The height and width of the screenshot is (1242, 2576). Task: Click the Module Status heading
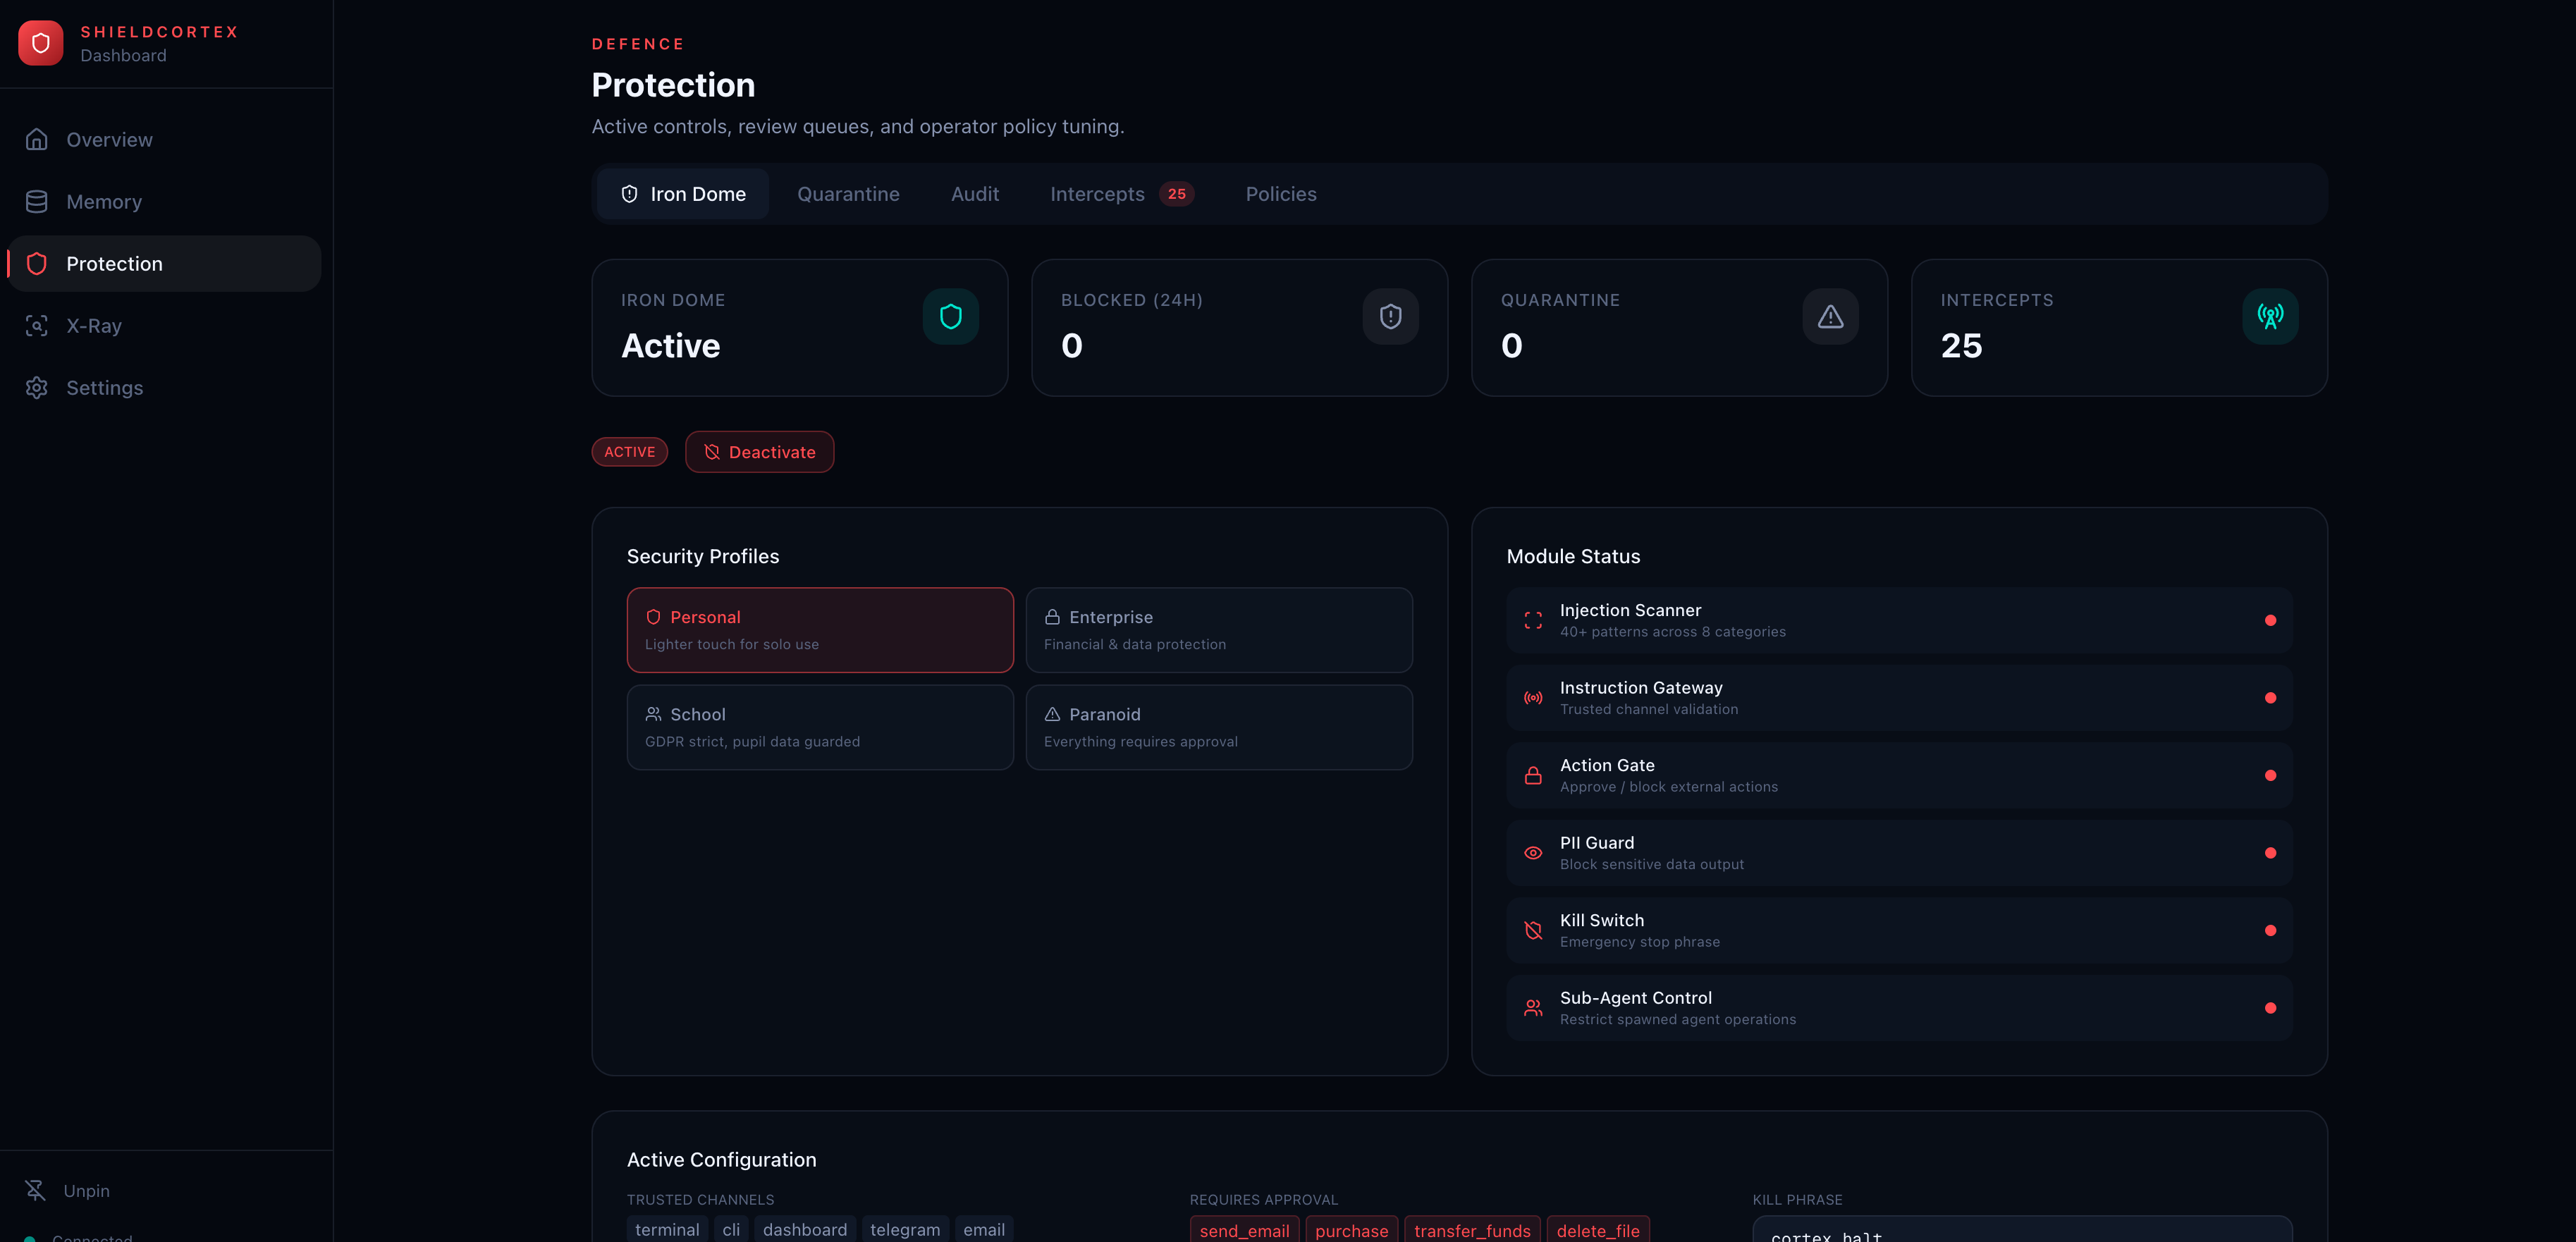coord(1573,556)
